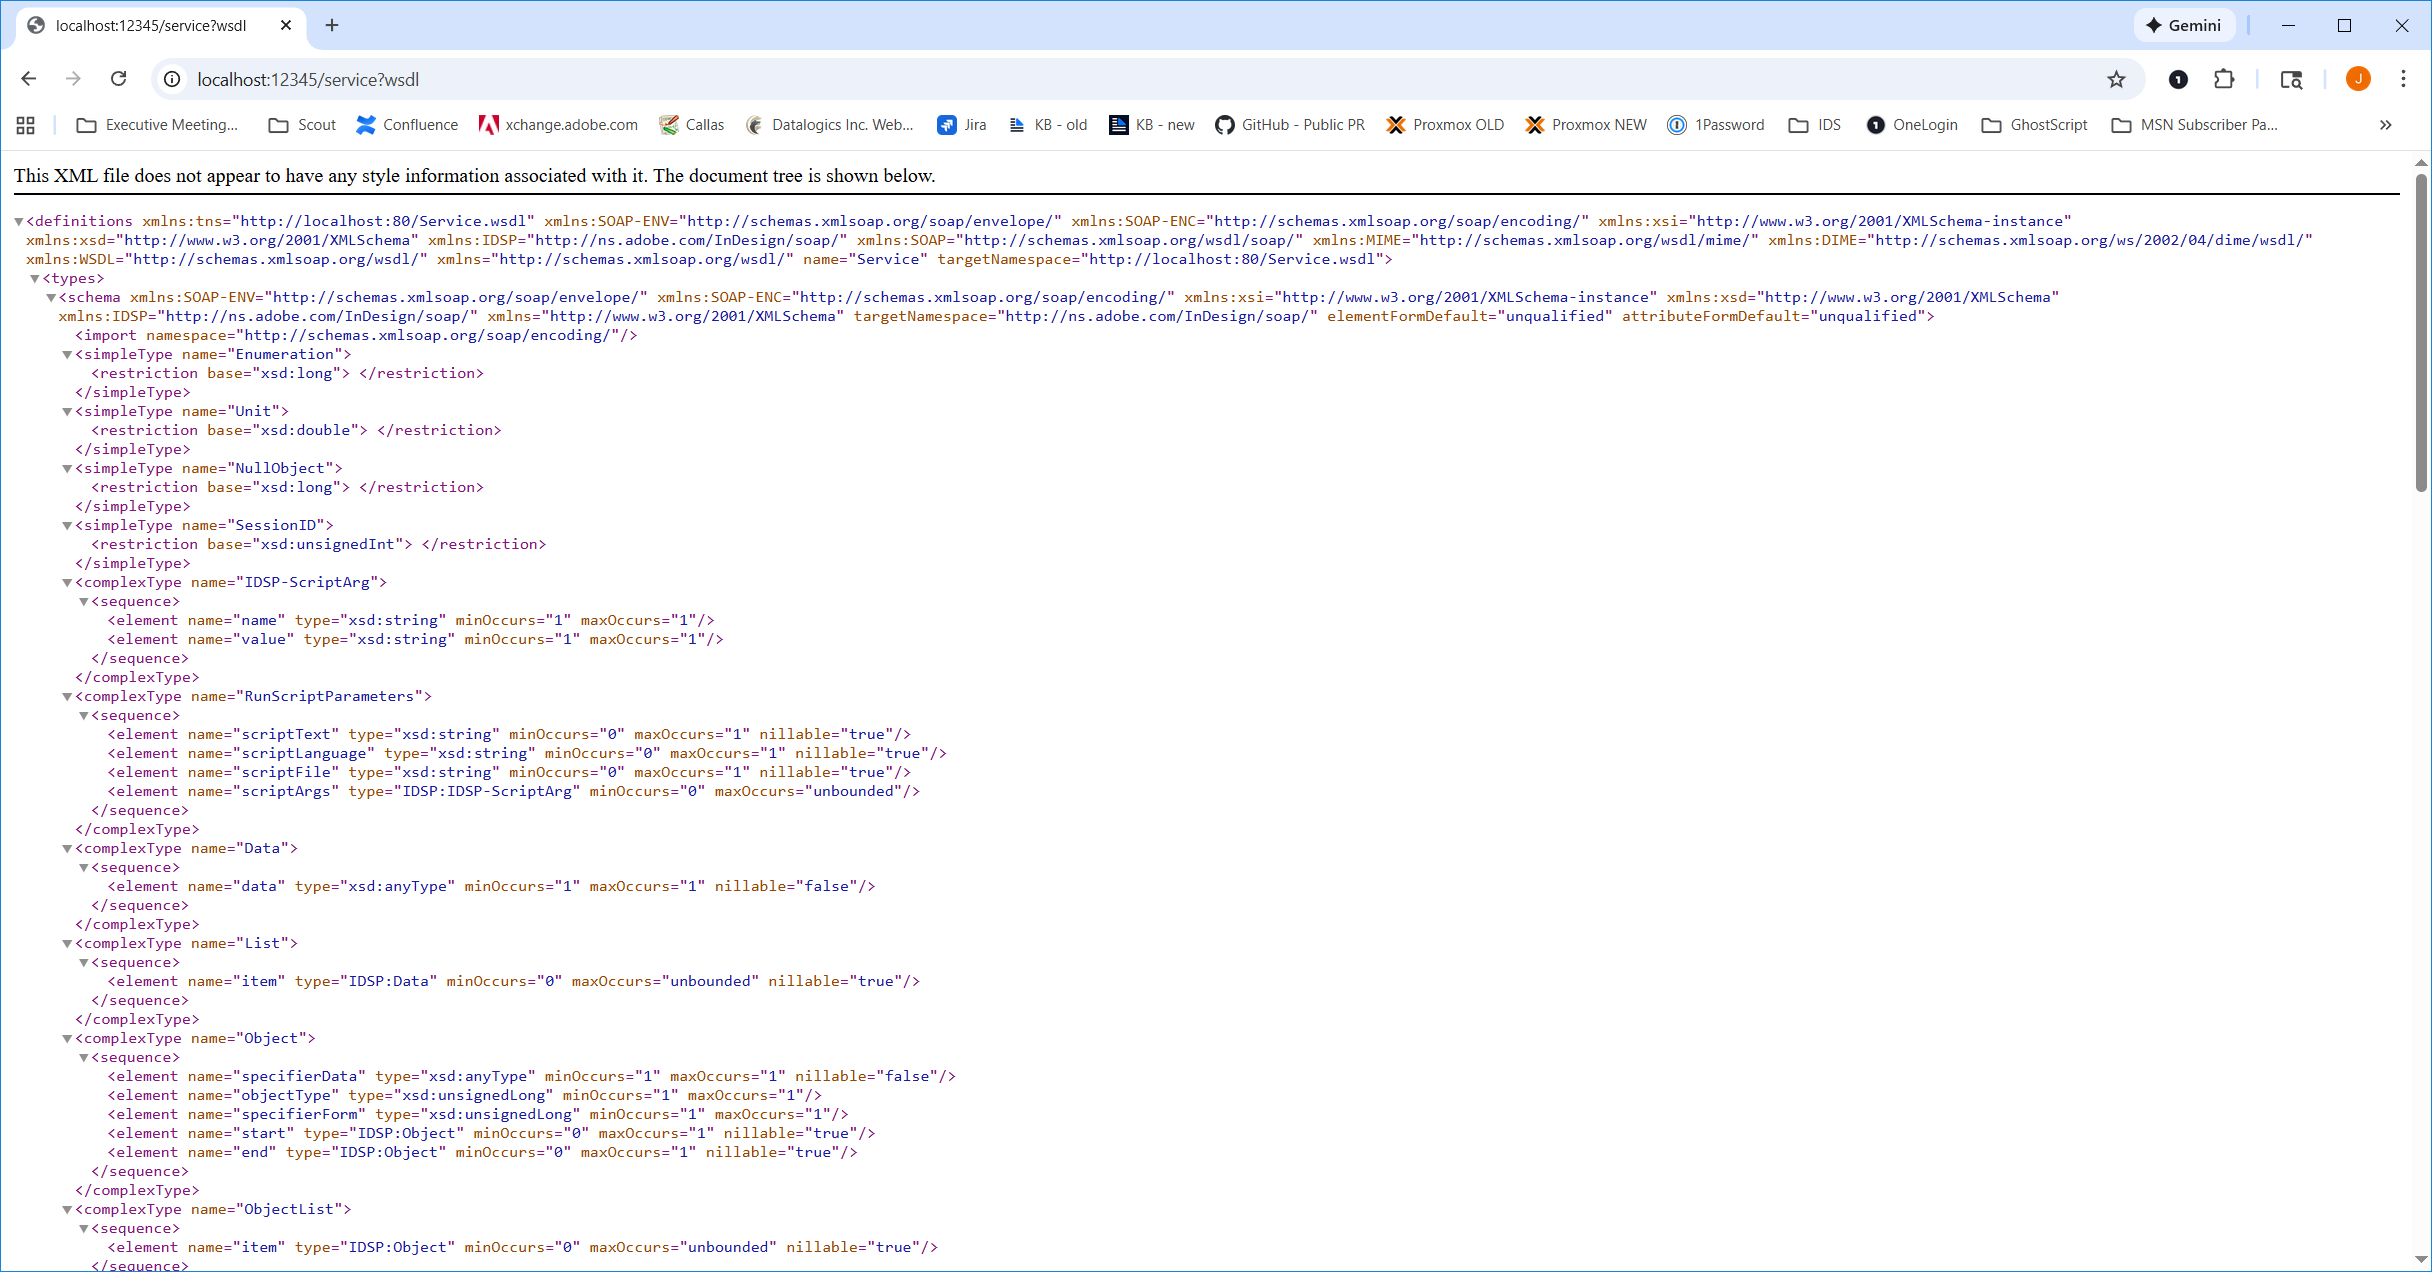2432x1272 pixels.
Task: Open the Chrome three-dot menu
Action: coord(2403,79)
